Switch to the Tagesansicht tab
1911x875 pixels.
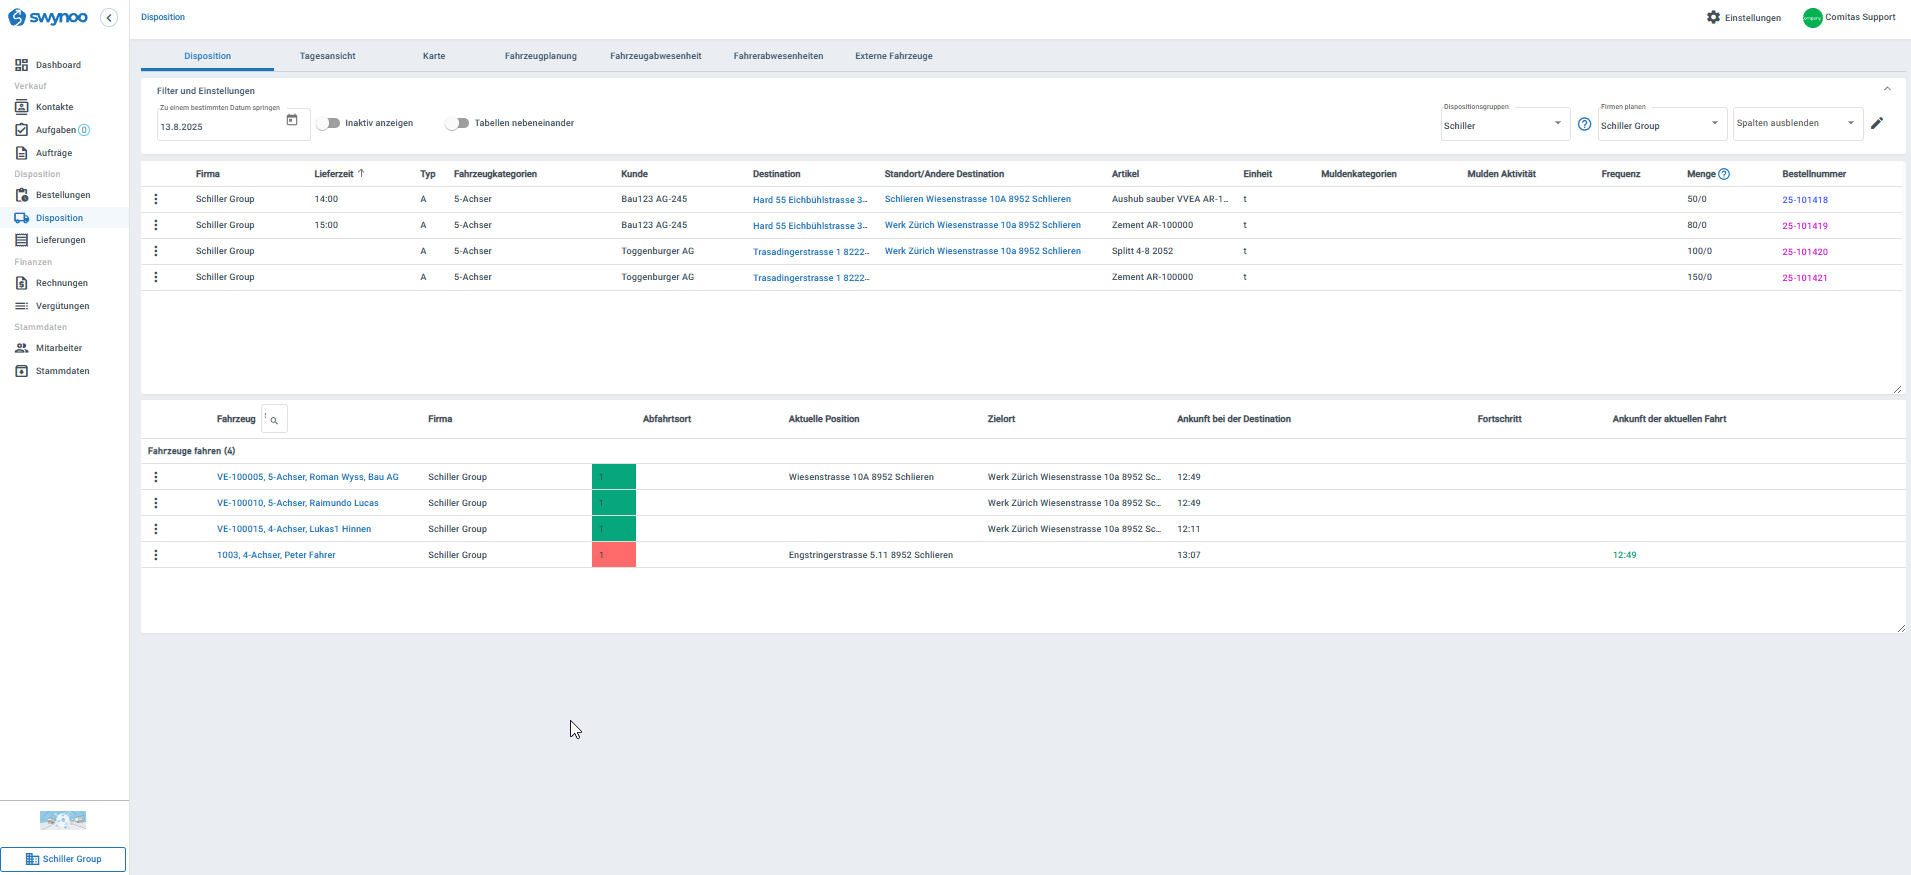point(328,56)
